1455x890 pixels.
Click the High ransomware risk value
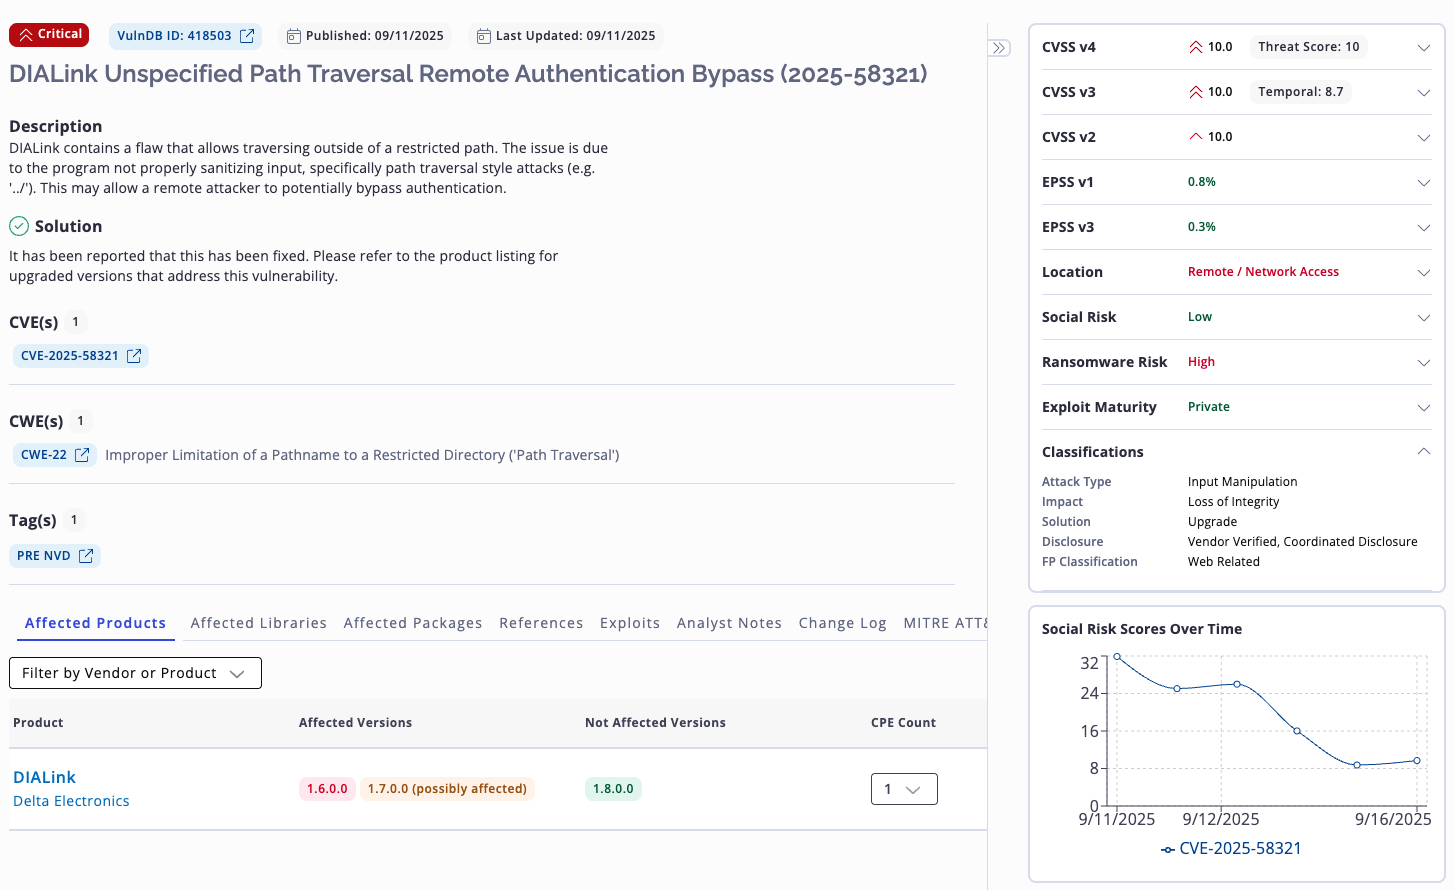(x=1201, y=362)
